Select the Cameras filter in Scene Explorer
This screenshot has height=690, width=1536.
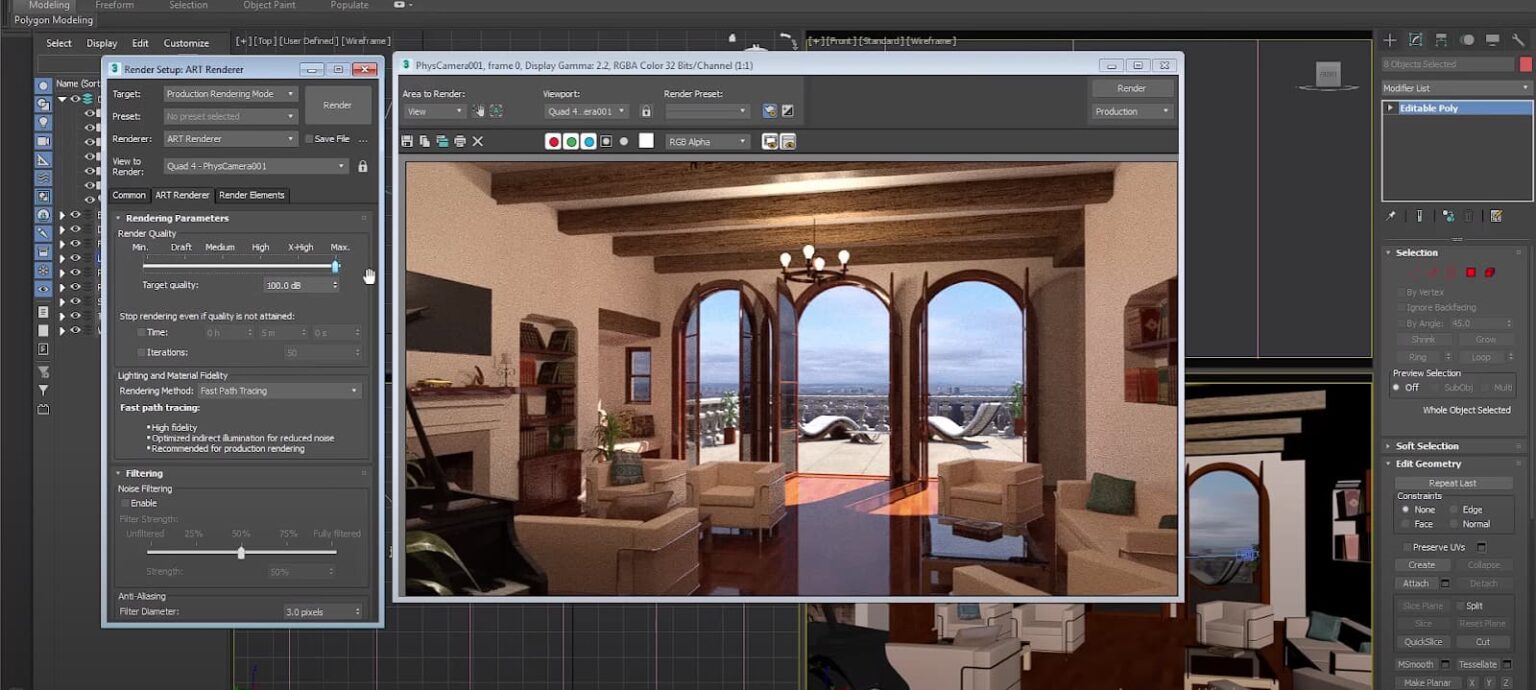tap(43, 142)
